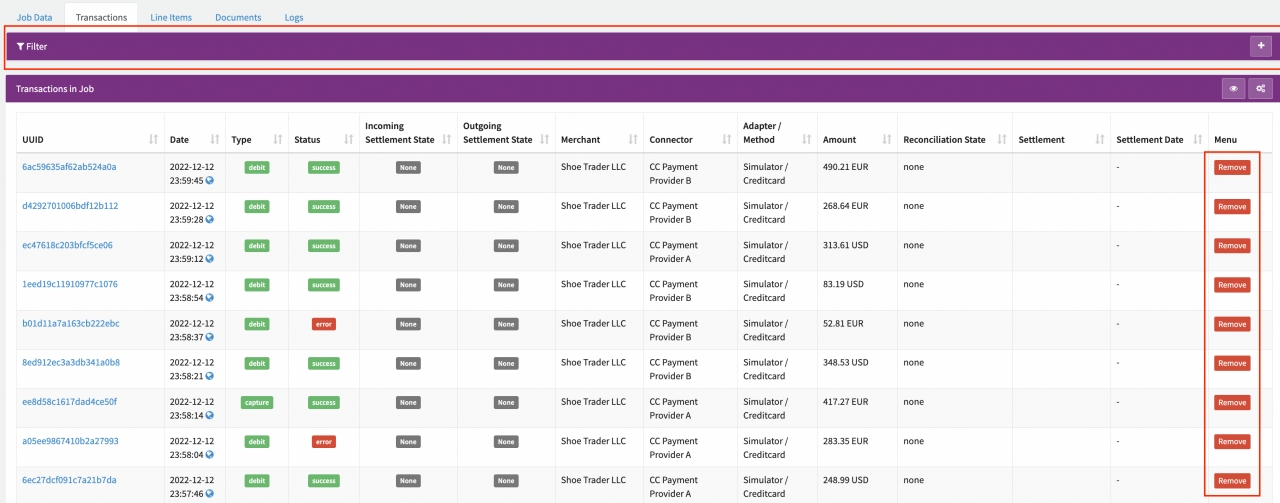
Task: Click error status badge for 52.81 EUR row
Action: point(323,324)
